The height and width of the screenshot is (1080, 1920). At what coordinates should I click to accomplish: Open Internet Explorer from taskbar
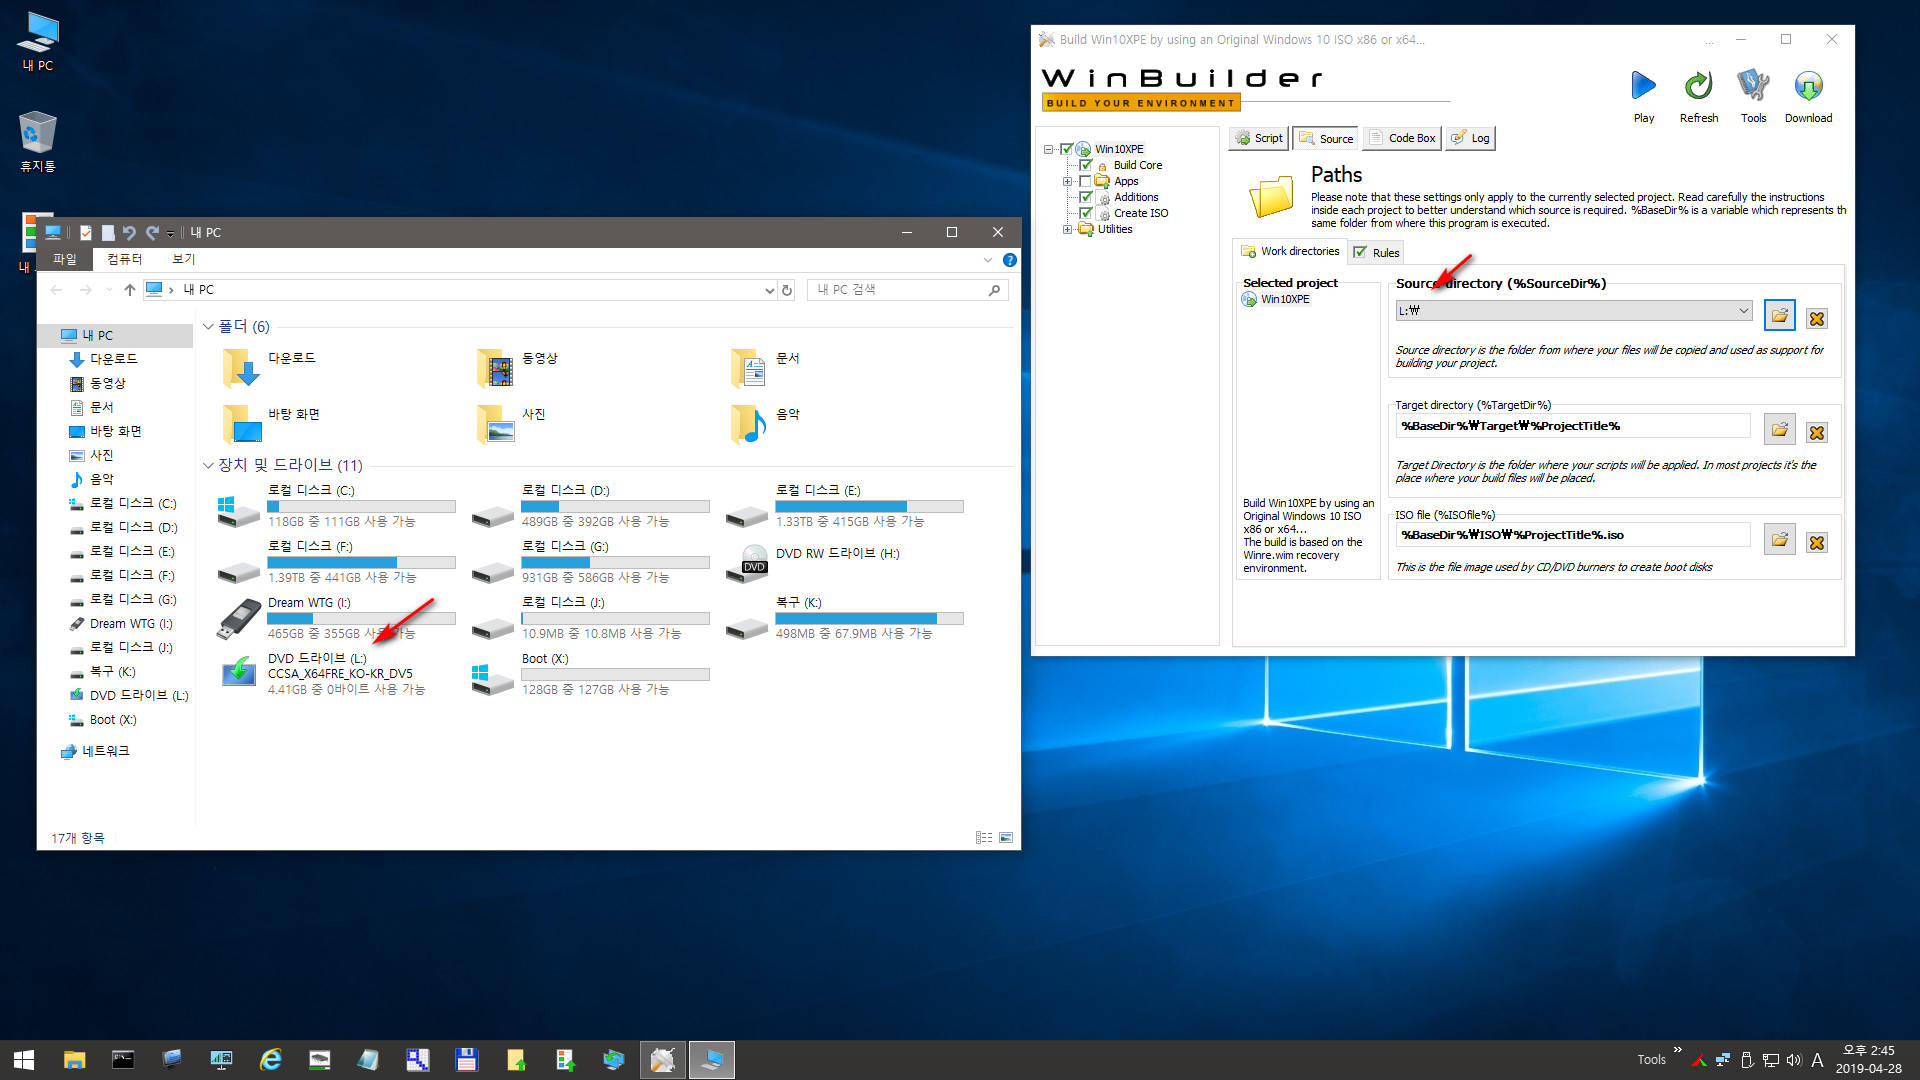270,1060
